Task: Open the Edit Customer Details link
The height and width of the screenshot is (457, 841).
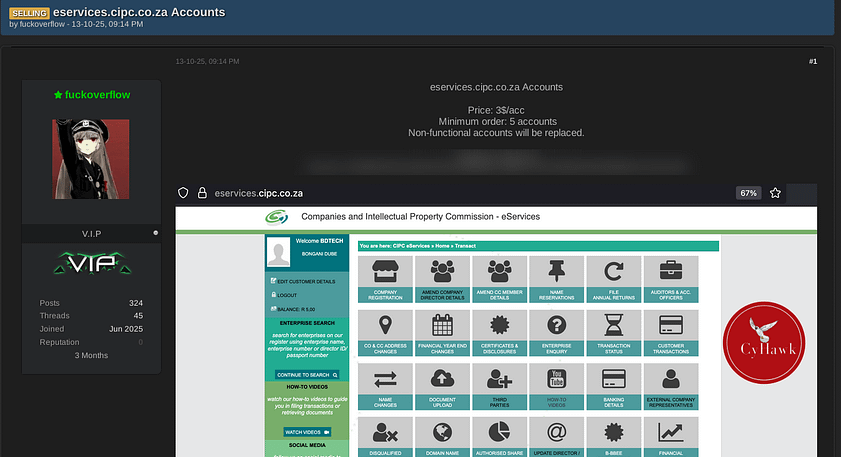Action: [305, 282]
